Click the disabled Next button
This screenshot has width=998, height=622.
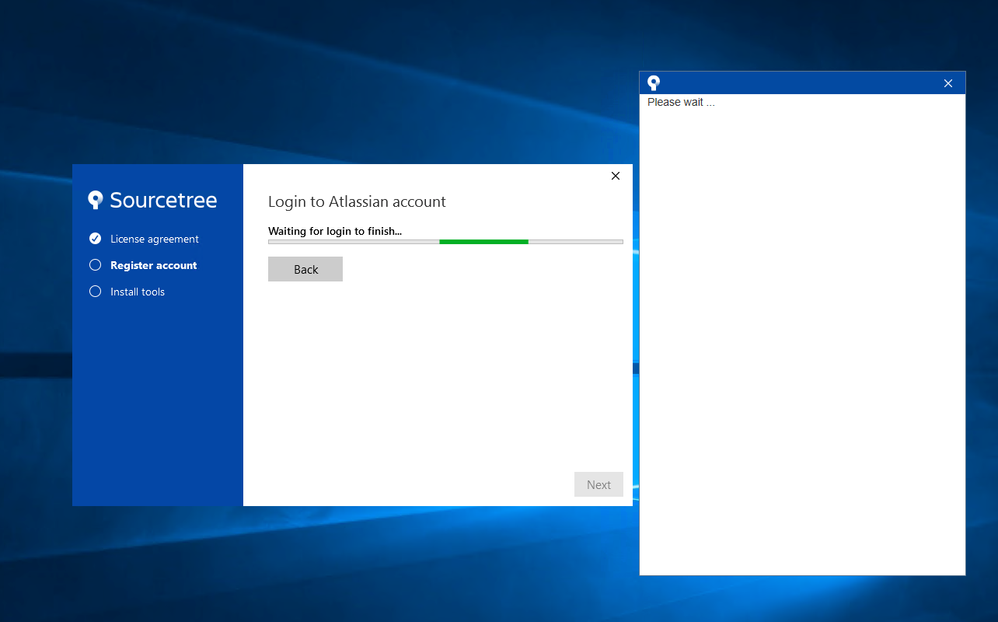[x=598, y=484]
